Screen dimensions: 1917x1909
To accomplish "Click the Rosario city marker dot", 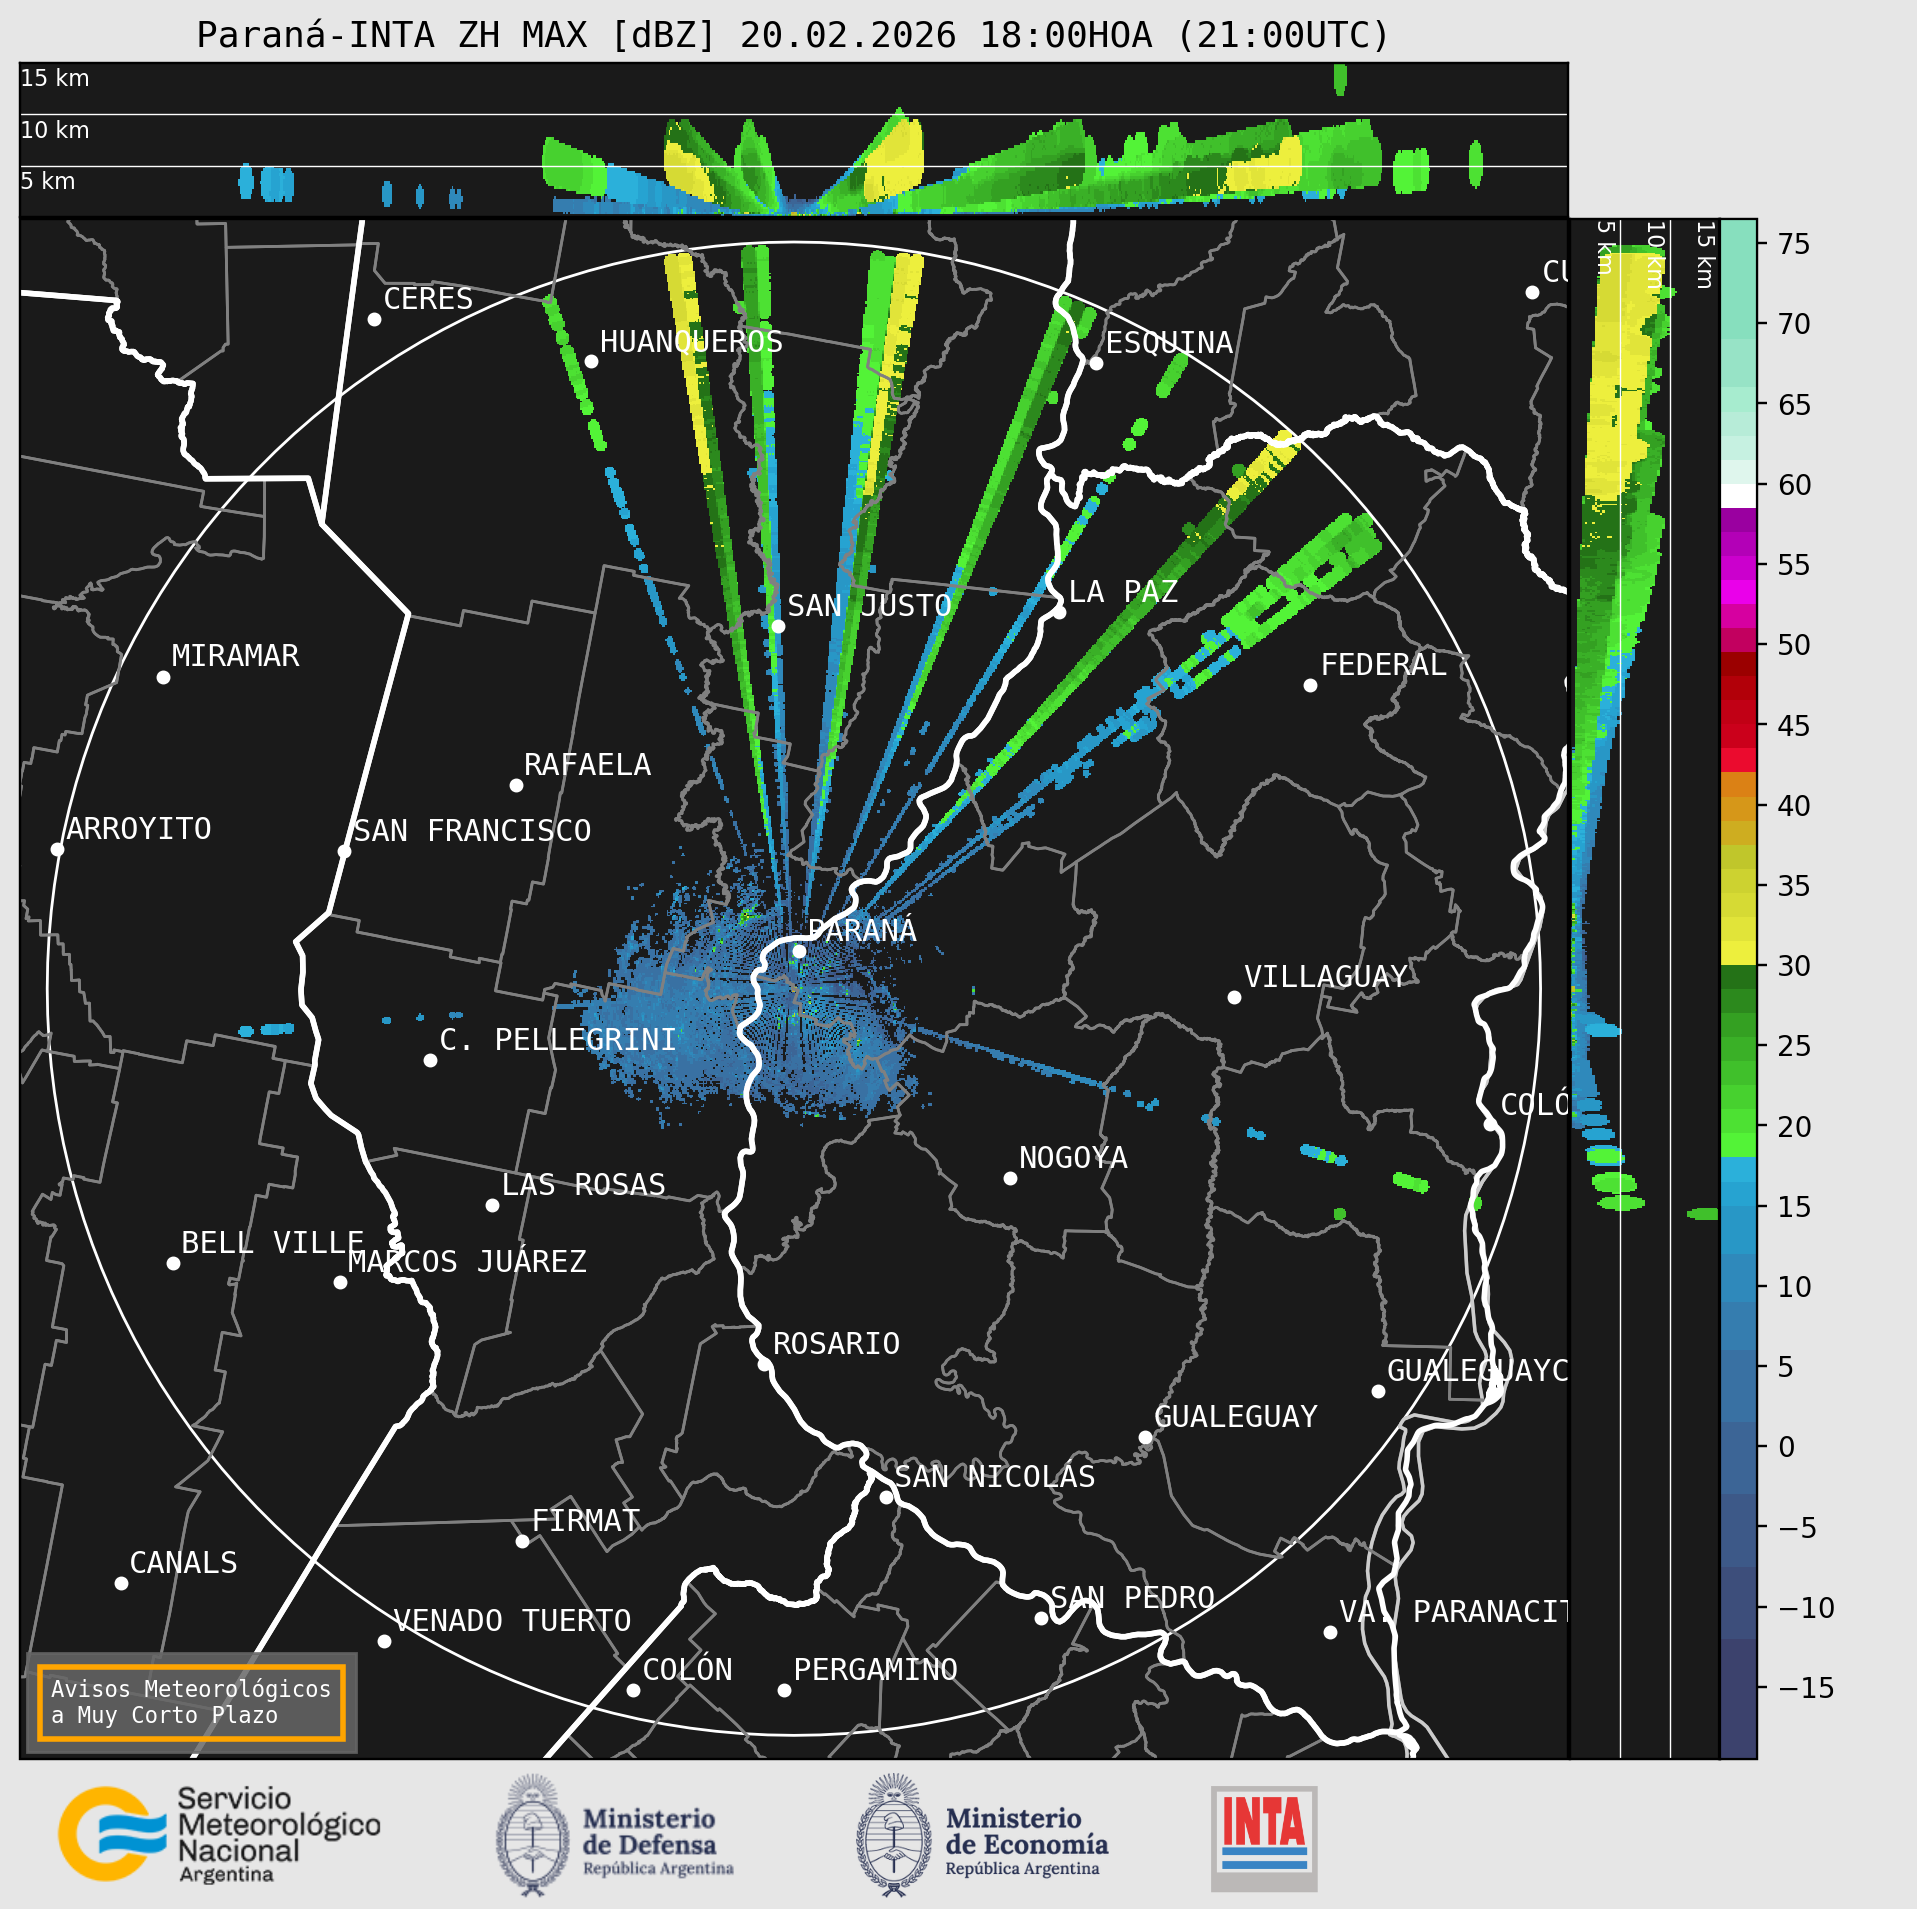I will point(763,1364).
